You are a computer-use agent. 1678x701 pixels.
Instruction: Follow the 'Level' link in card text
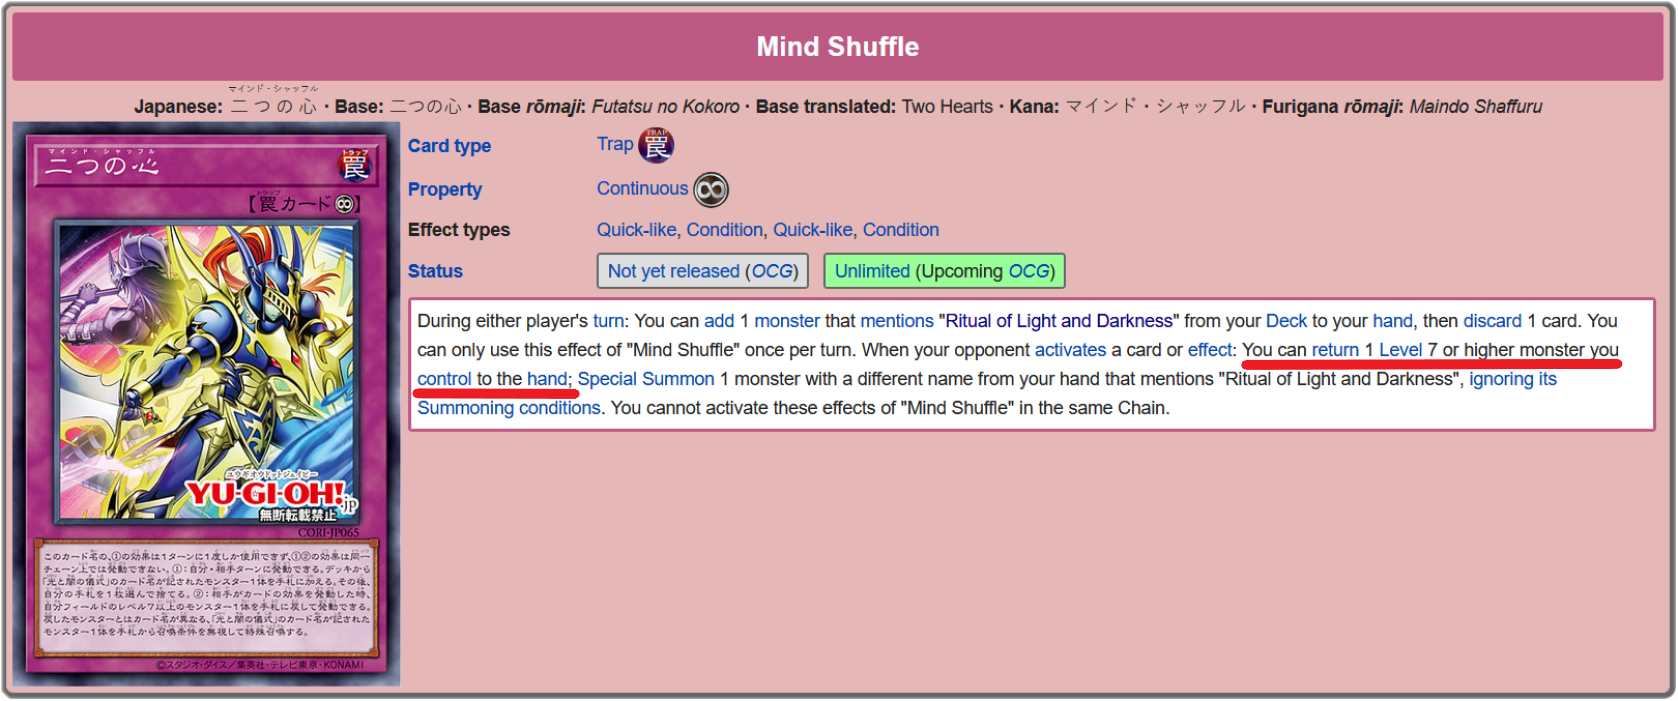point(1400,350)
